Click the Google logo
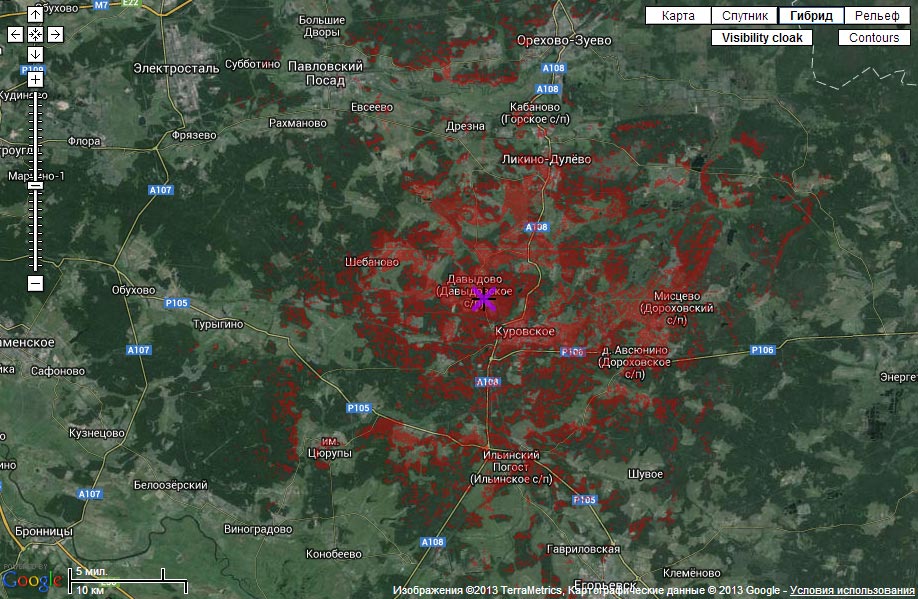This screenshot has width=918, height=599. pyautogui.click(x=32, y=580)
